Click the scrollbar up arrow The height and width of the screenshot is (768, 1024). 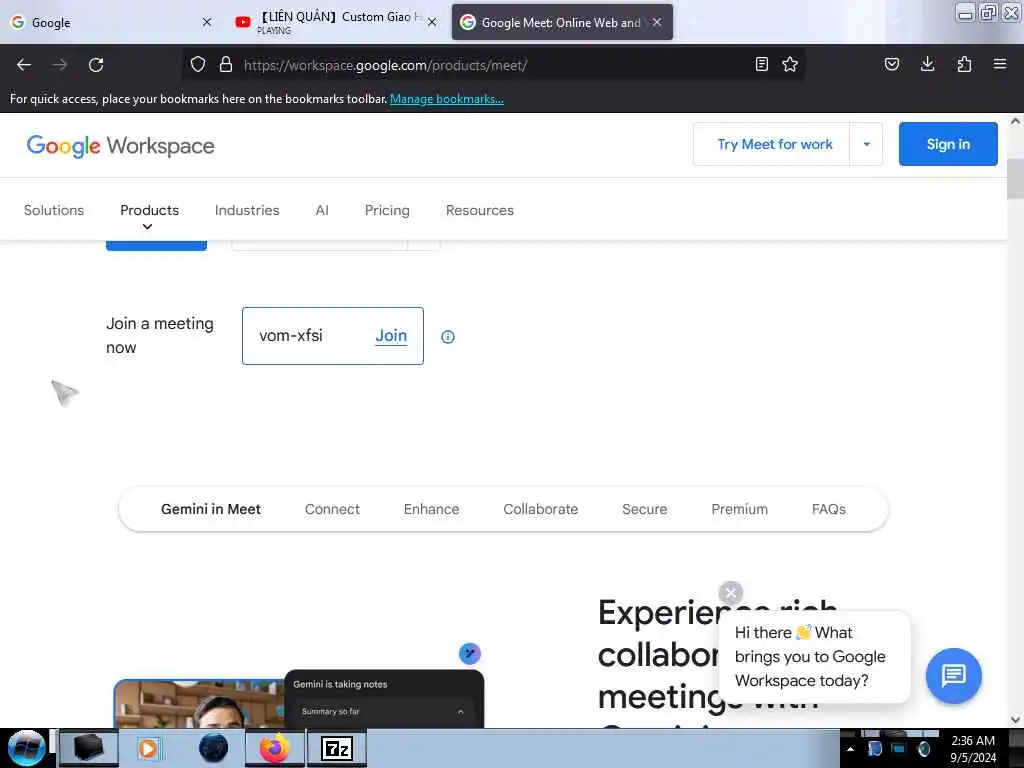[1015, 121]
